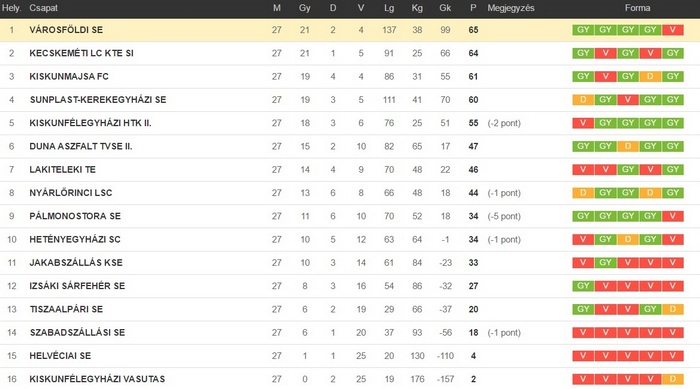Click Izsáki Sárfehér SE's green GY form badge
This screenshot has height=389, width=700.
point(583,286)
